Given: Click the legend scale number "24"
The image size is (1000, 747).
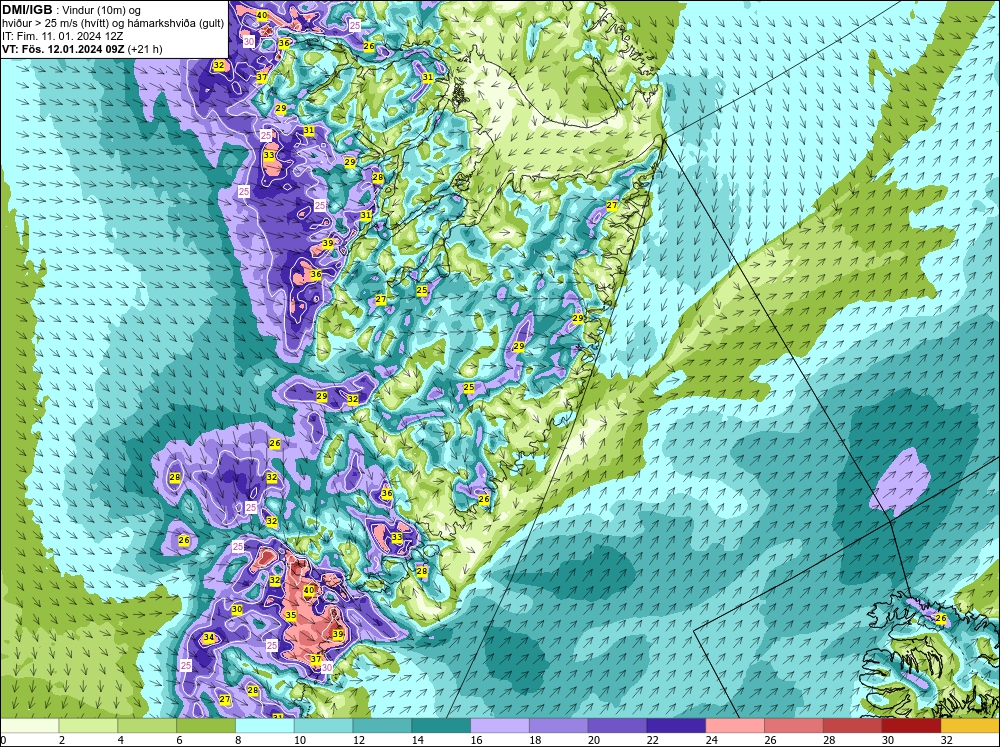Looking at the screenshot, I should coord(711,740).
